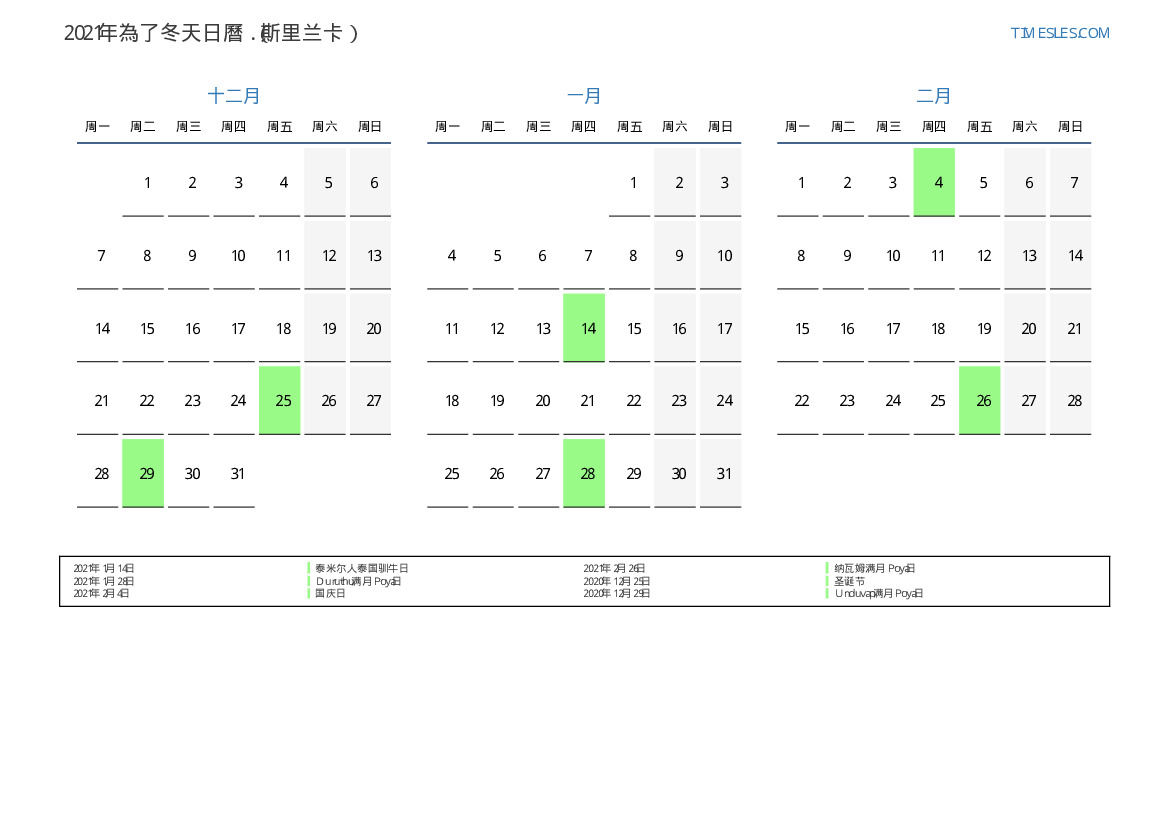Click holiday name 纳瓦姆满月Poya日

(875, 568)
